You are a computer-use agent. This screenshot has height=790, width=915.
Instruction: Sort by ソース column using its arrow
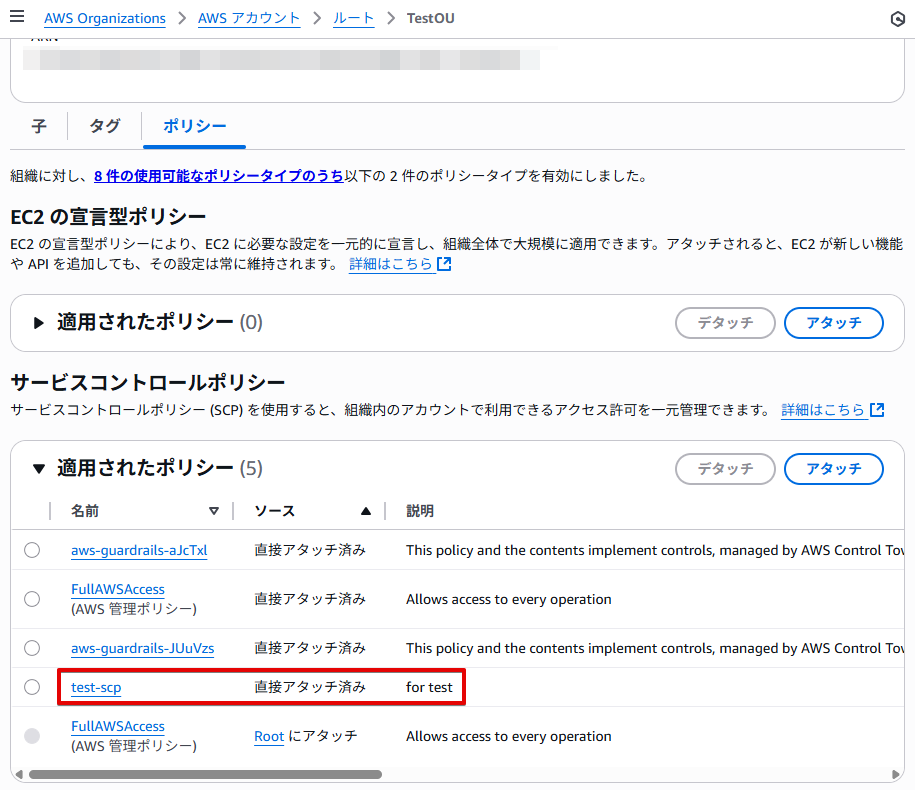pos(366,511)
